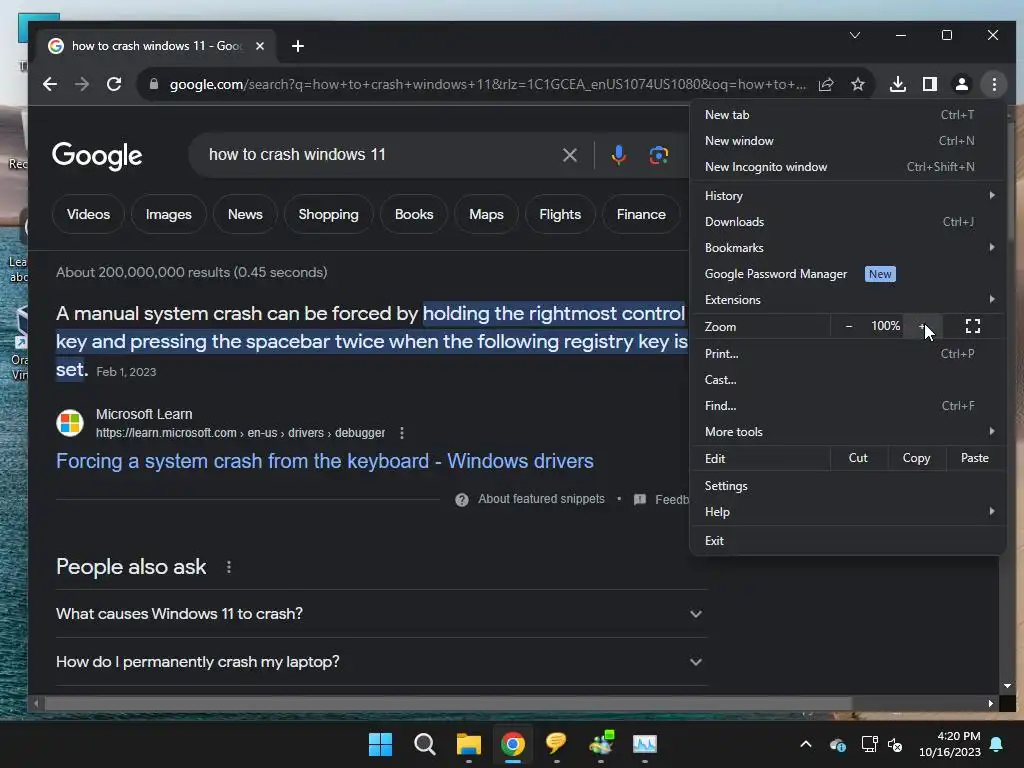
Task: Click the About featured snippets question icon
Action: 462,500
